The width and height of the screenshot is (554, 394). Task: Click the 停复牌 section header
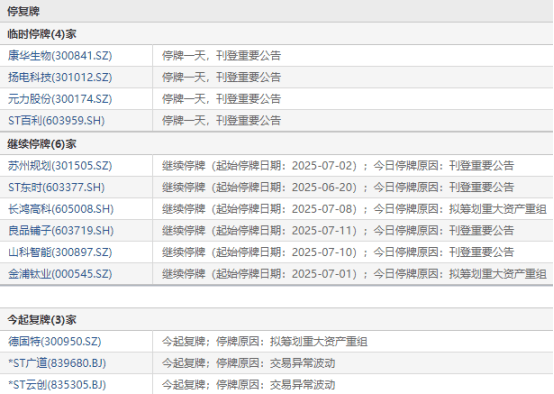[24, 11]
